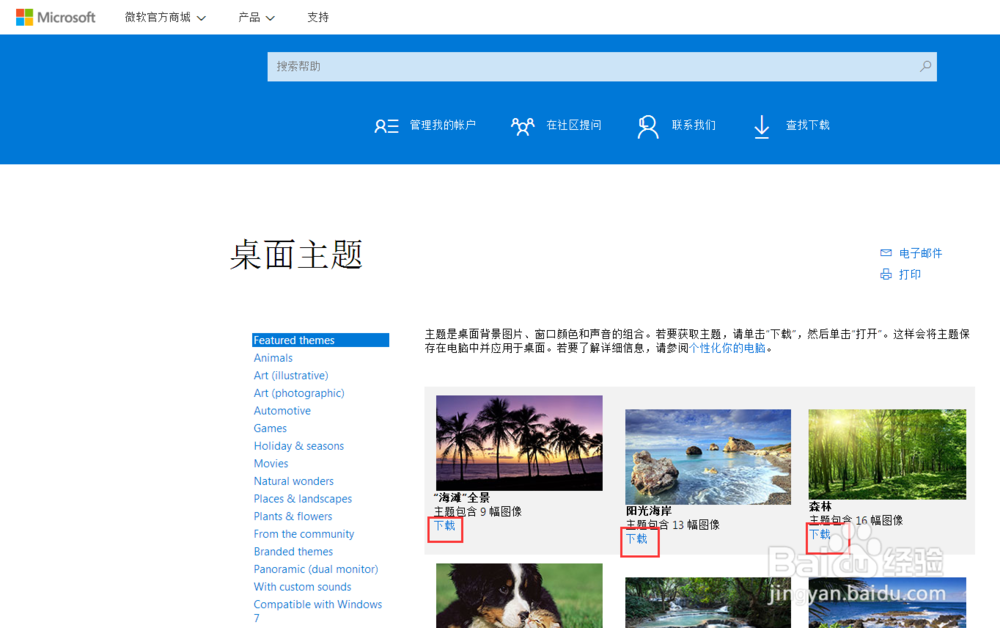Viewport: 1000px width, 628px height.
Task: Select the Panoramic (dual monitor) category
Action: (x=316, y=568)
